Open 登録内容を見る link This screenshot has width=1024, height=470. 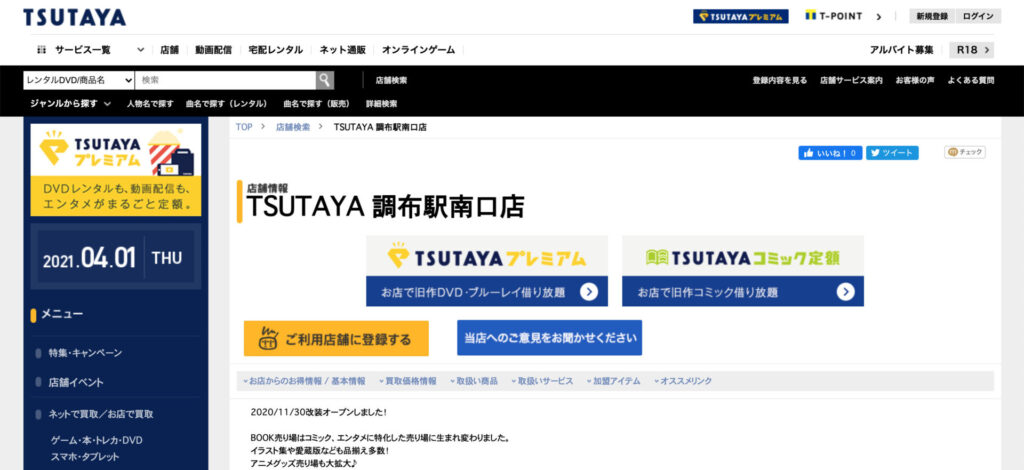(779, 80)
